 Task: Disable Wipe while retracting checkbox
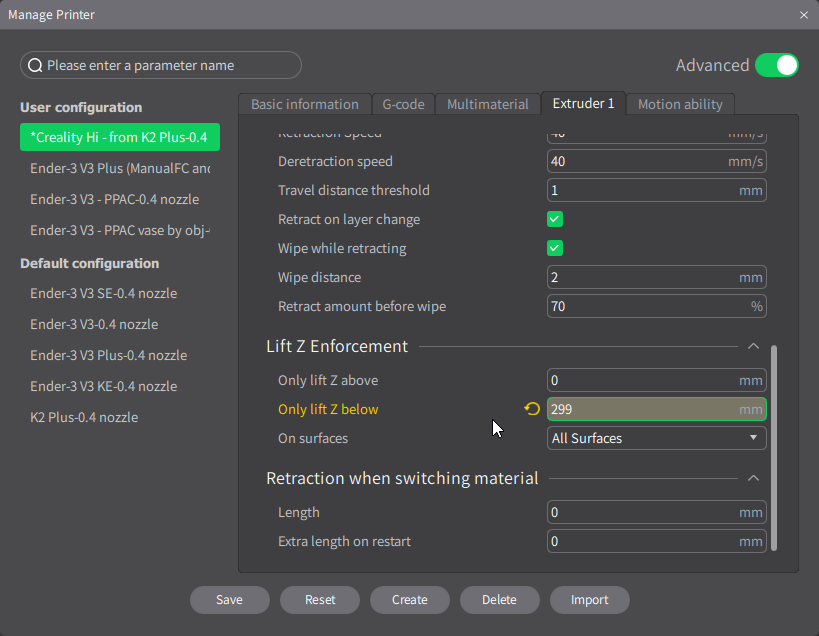coord(555,248)
